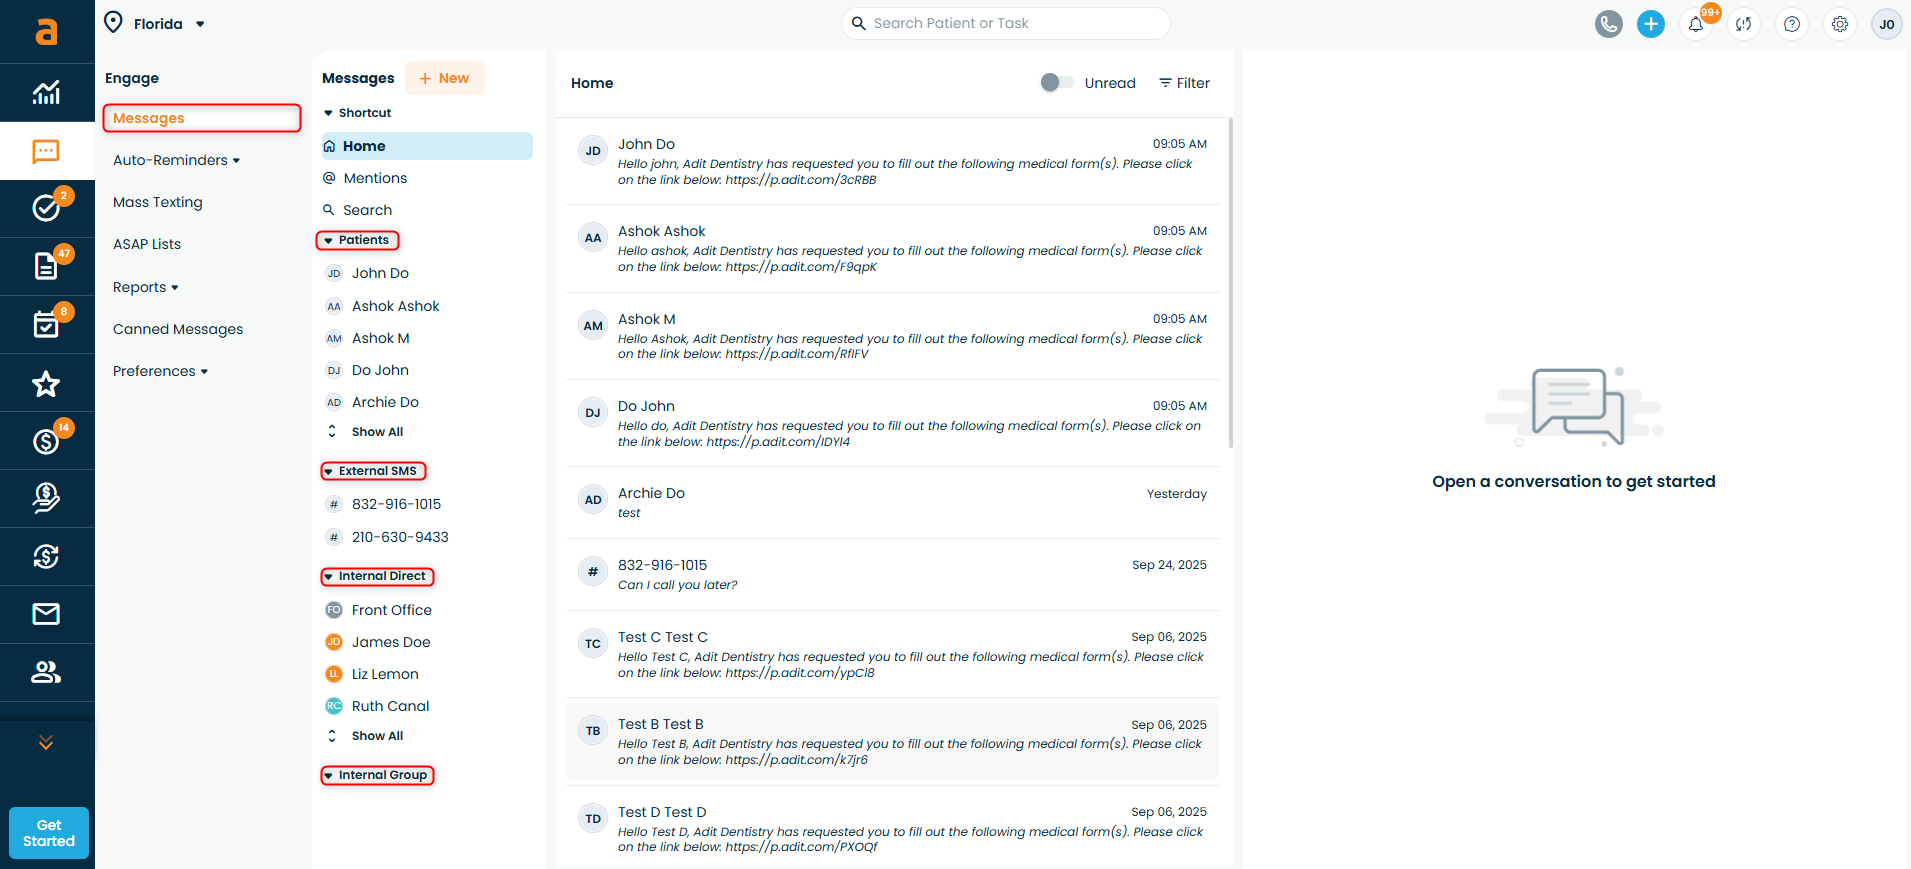
Task: Click the sync refresh icon in header
Action: [1743, 24]
